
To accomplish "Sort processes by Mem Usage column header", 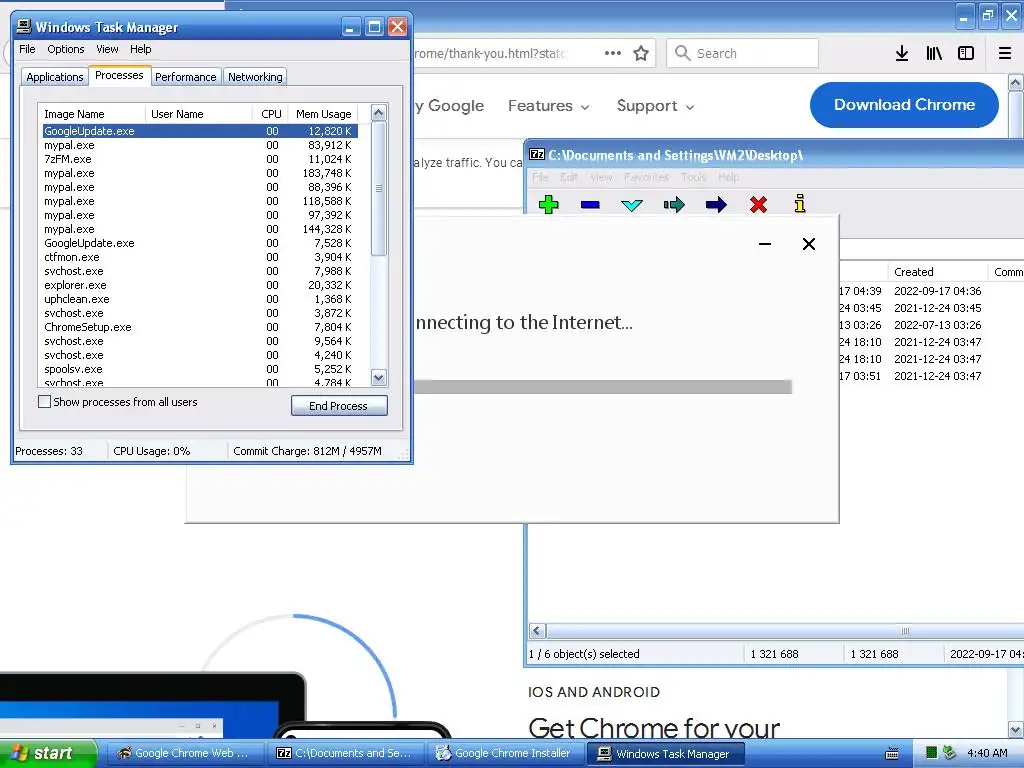I will click(x=323, y=114).
